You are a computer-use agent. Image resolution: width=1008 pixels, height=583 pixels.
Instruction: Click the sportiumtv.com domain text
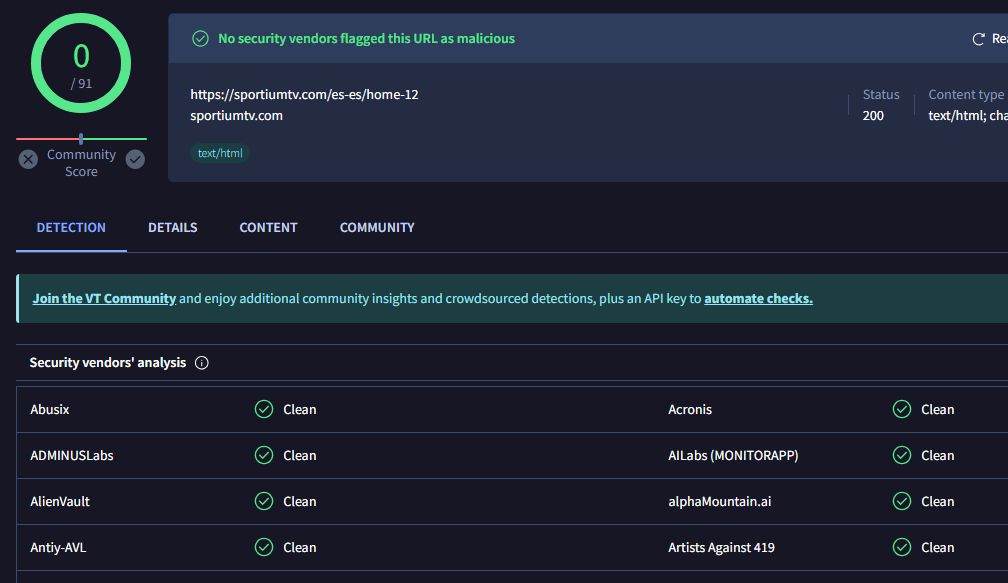[237, 116]
